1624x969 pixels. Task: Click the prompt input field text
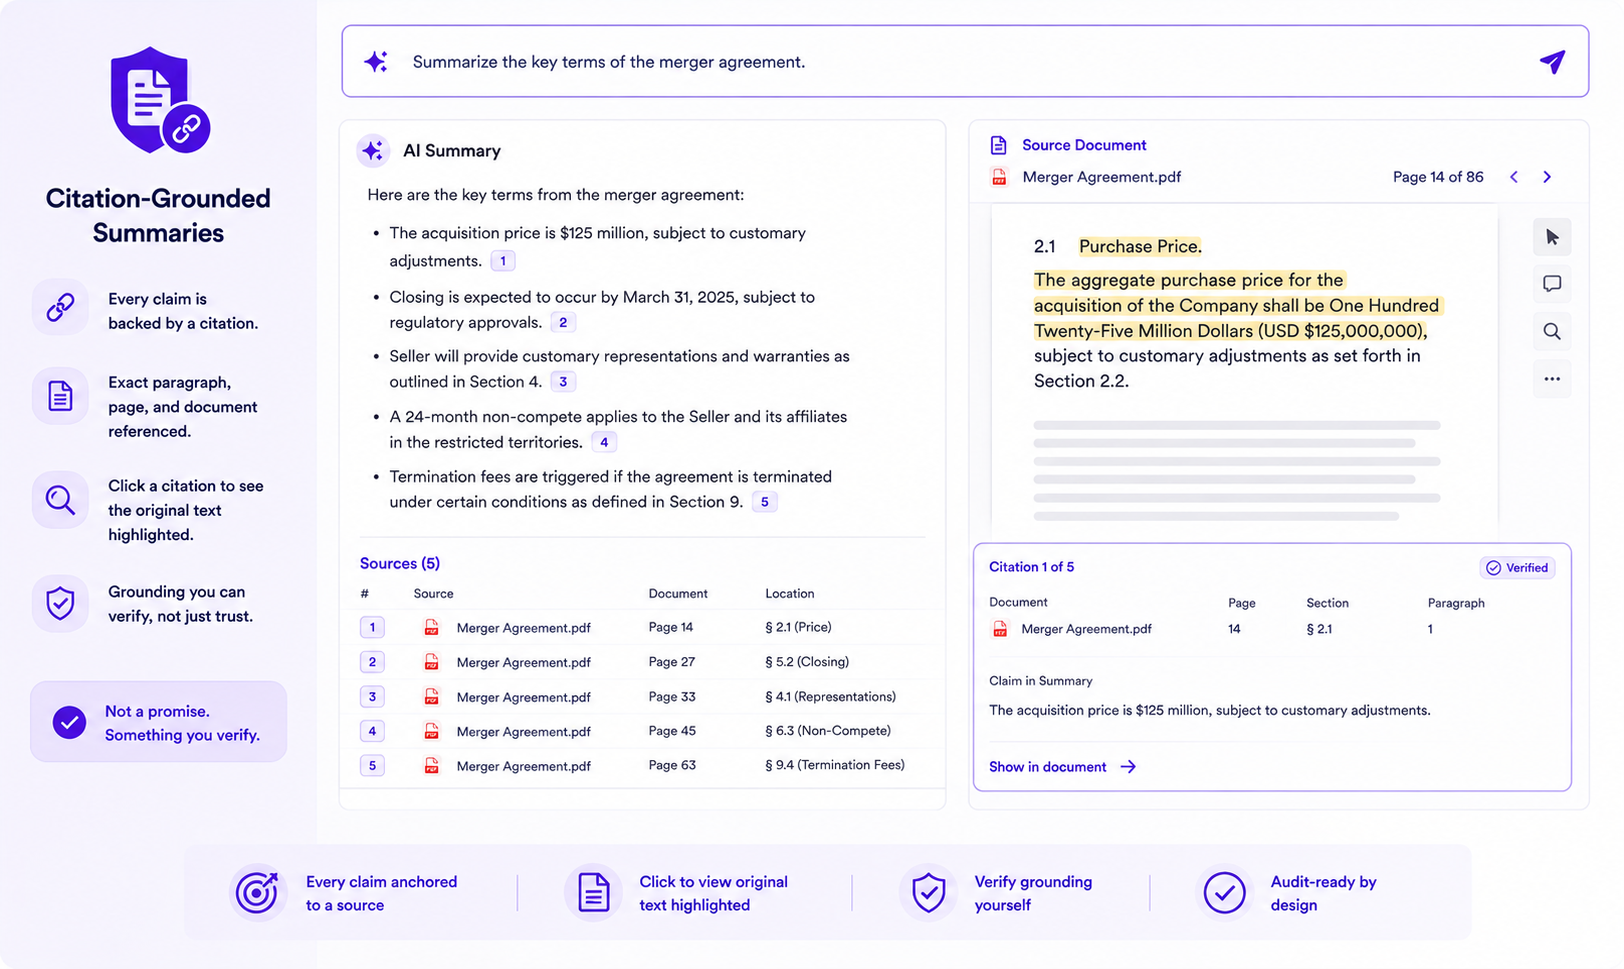pos(609,62)
